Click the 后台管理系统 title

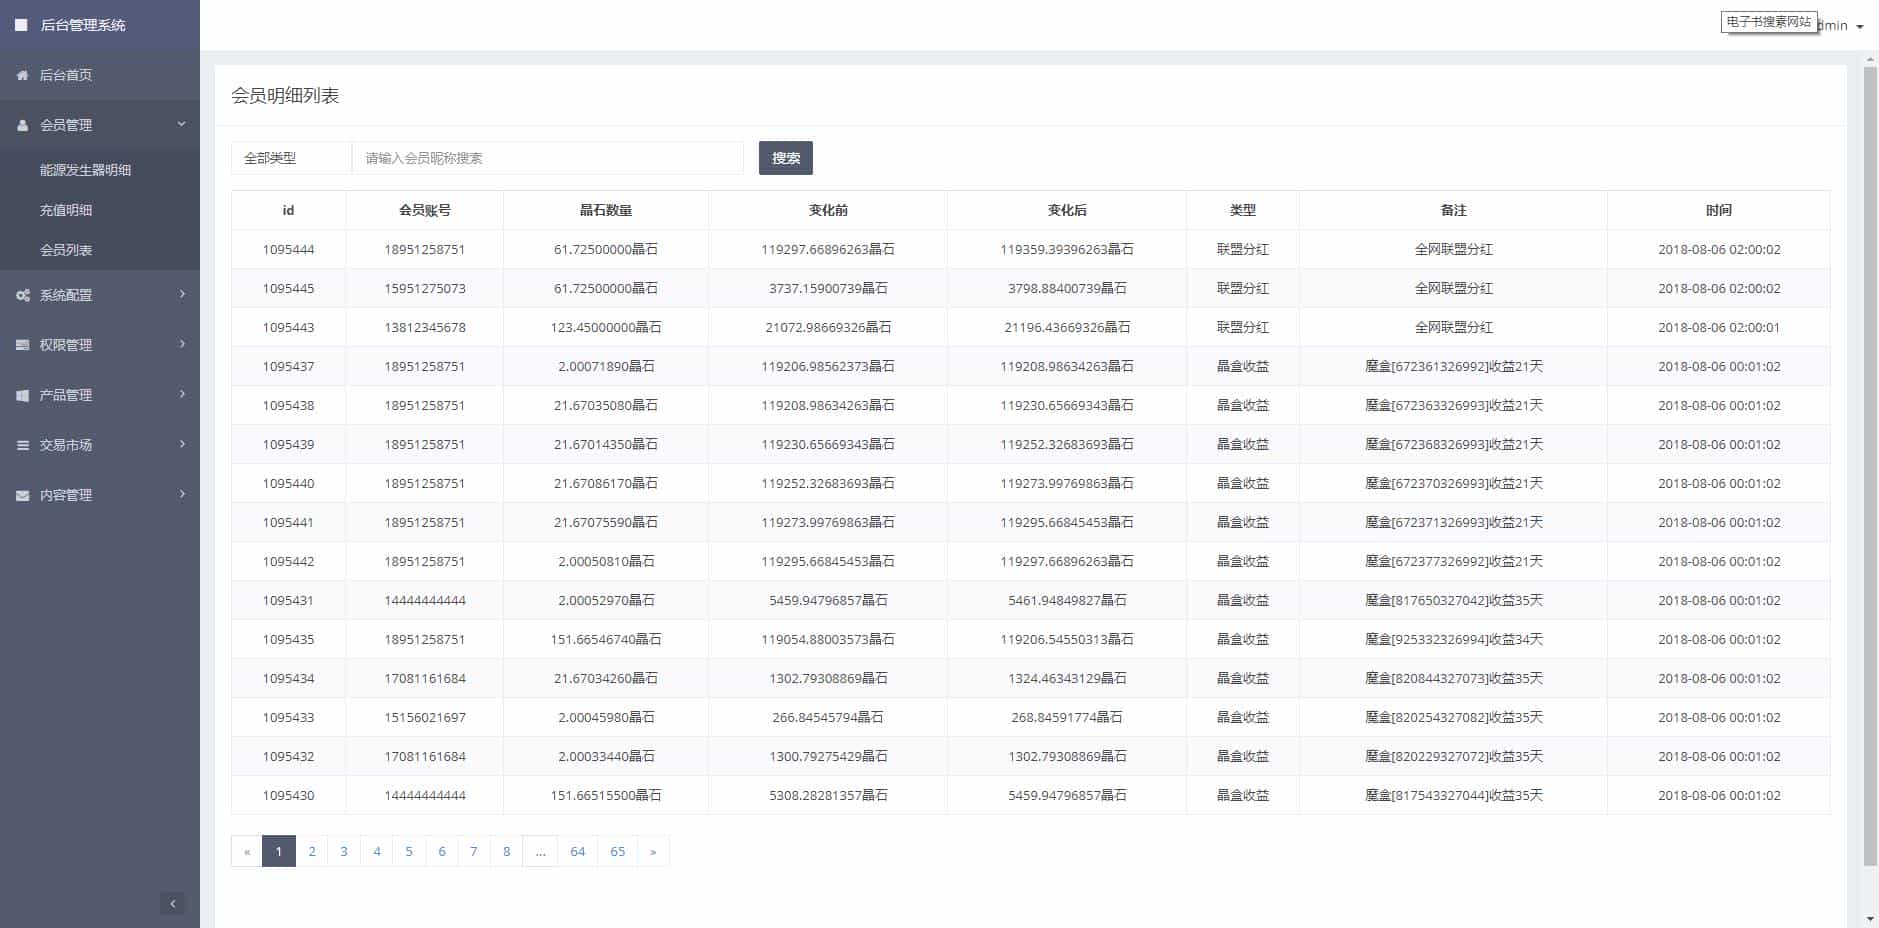(83, 25)
